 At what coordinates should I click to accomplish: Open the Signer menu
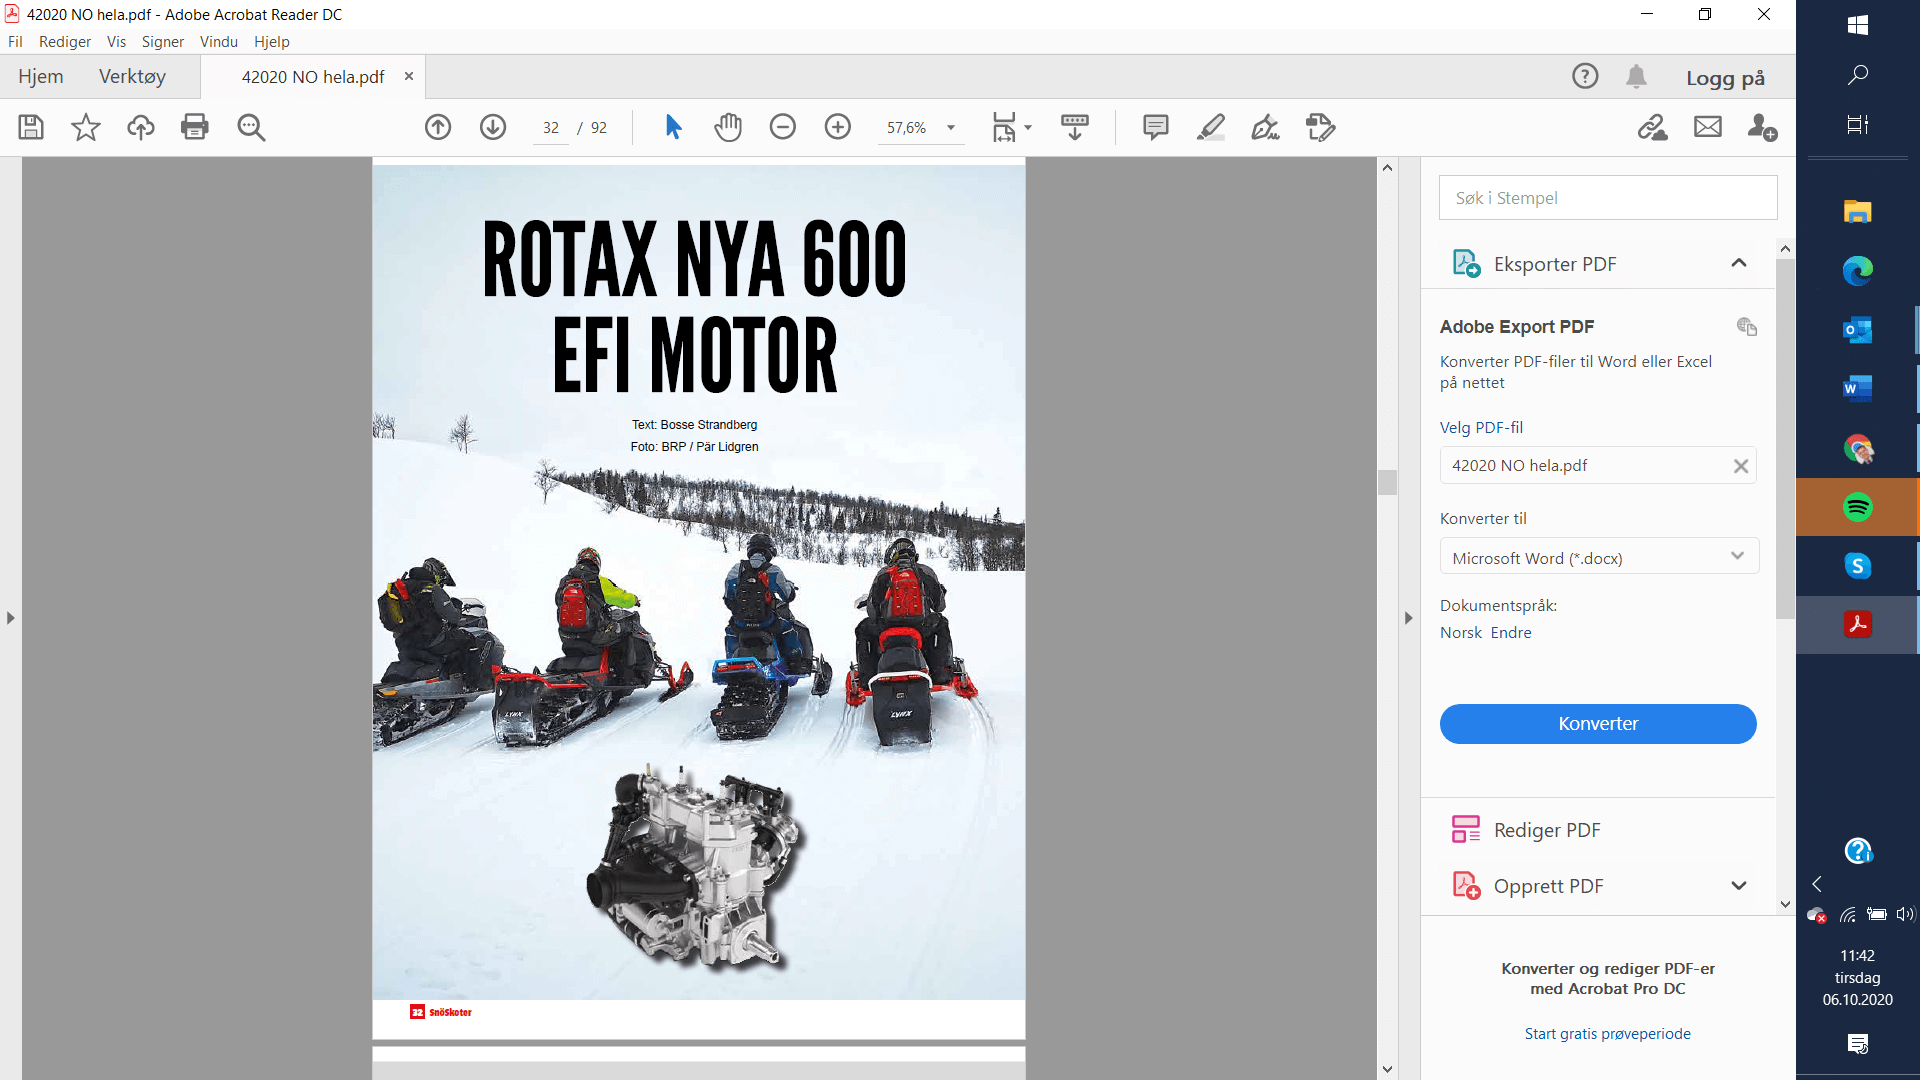pos(163,42)
